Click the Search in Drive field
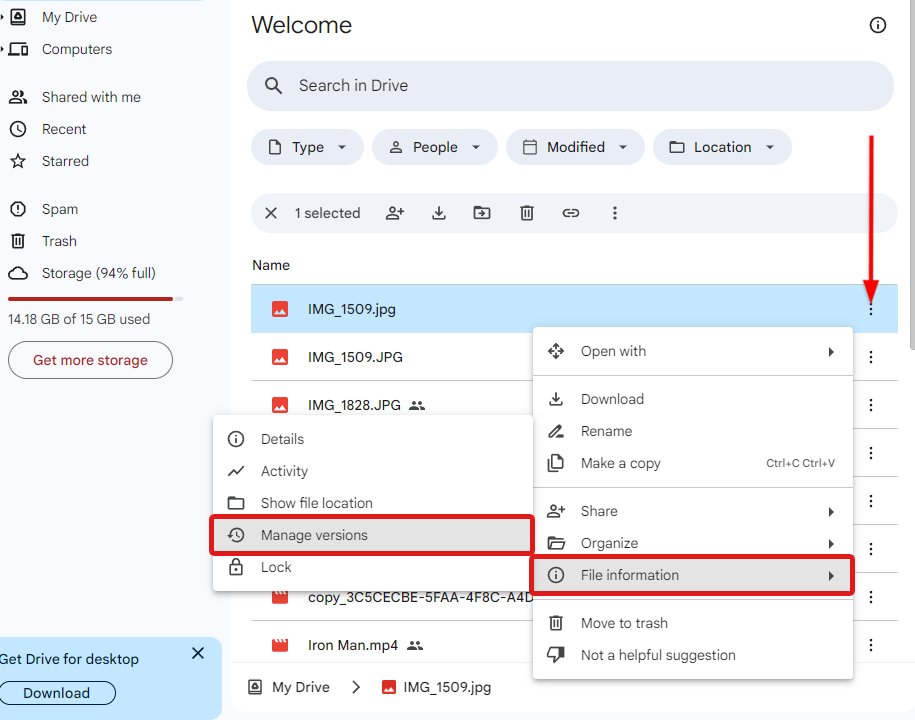 [x=570, y=86]
